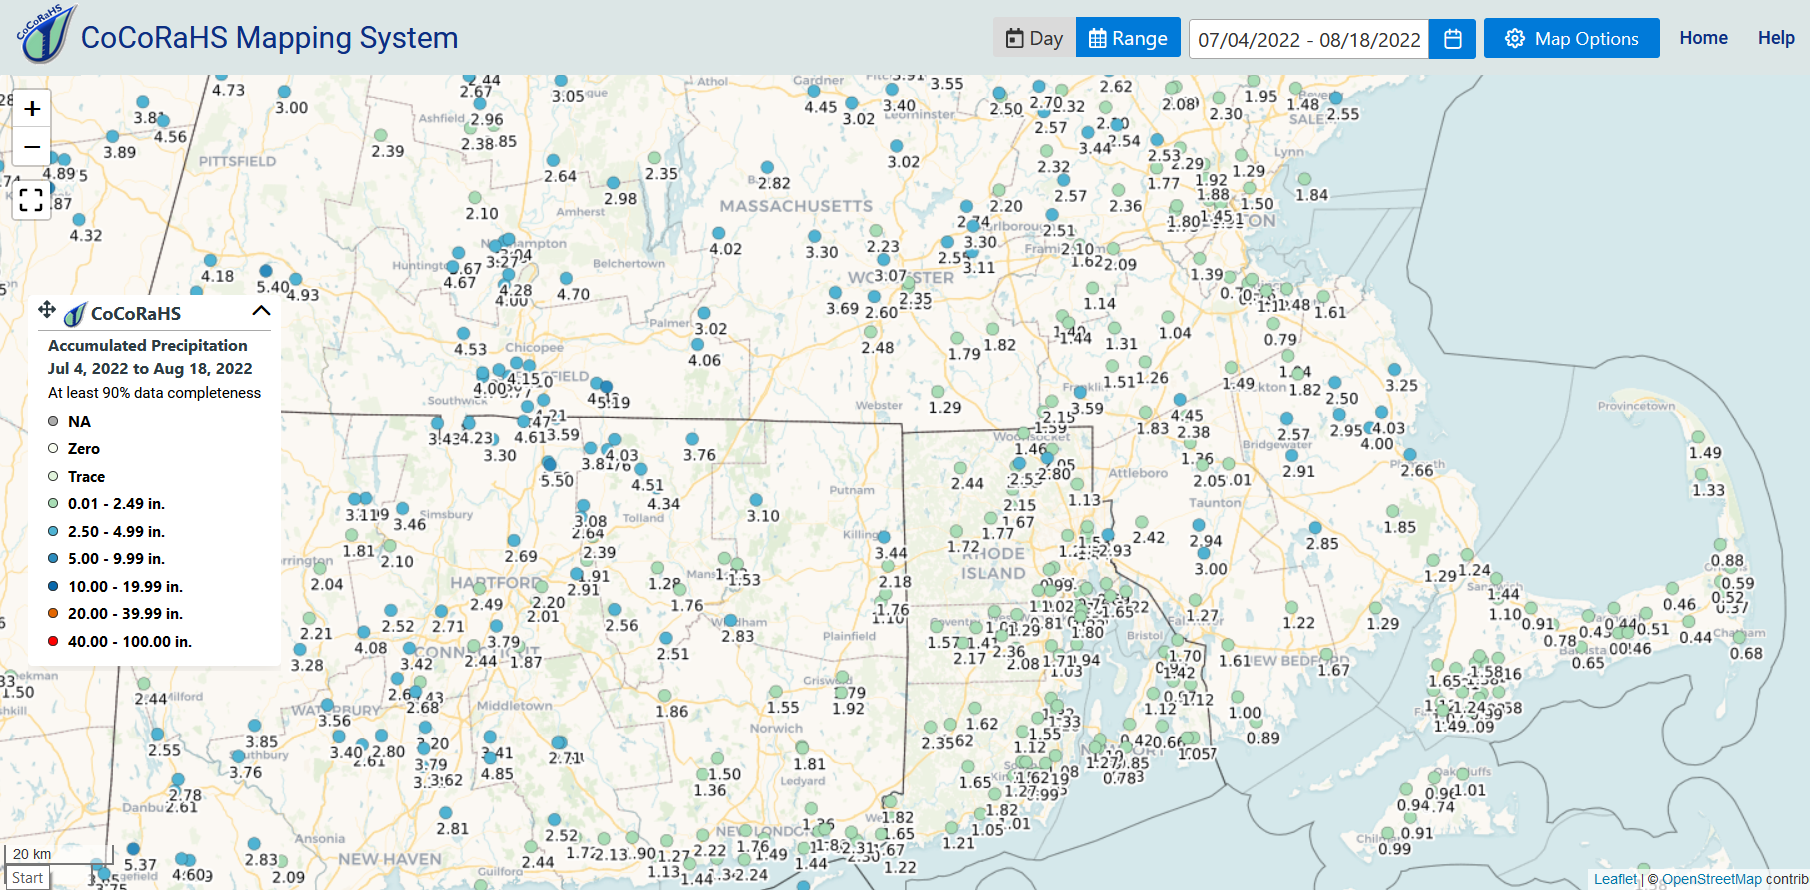Select the station marker reading 4.32
This screenshot has width=1810, height=890.
79,220
